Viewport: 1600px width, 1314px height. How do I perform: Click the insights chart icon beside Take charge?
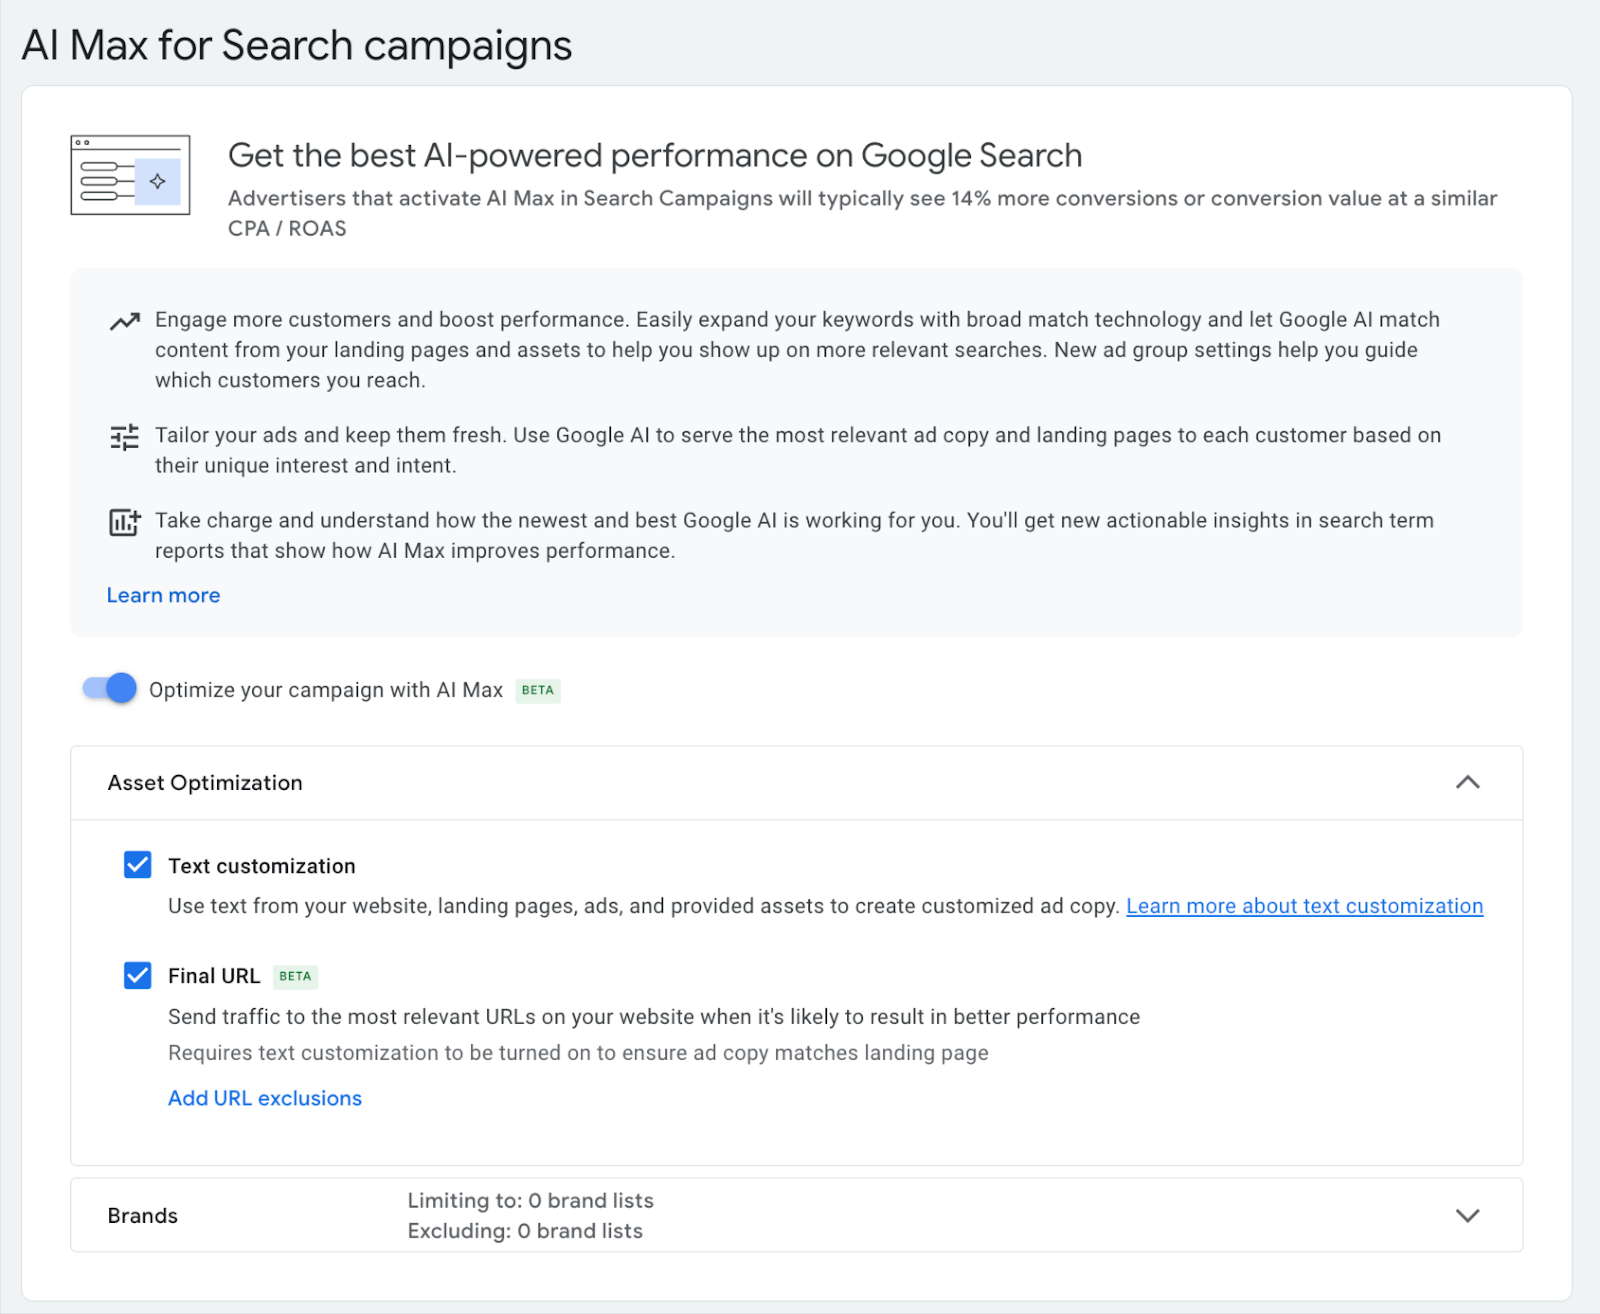click(x=125, y=522)
